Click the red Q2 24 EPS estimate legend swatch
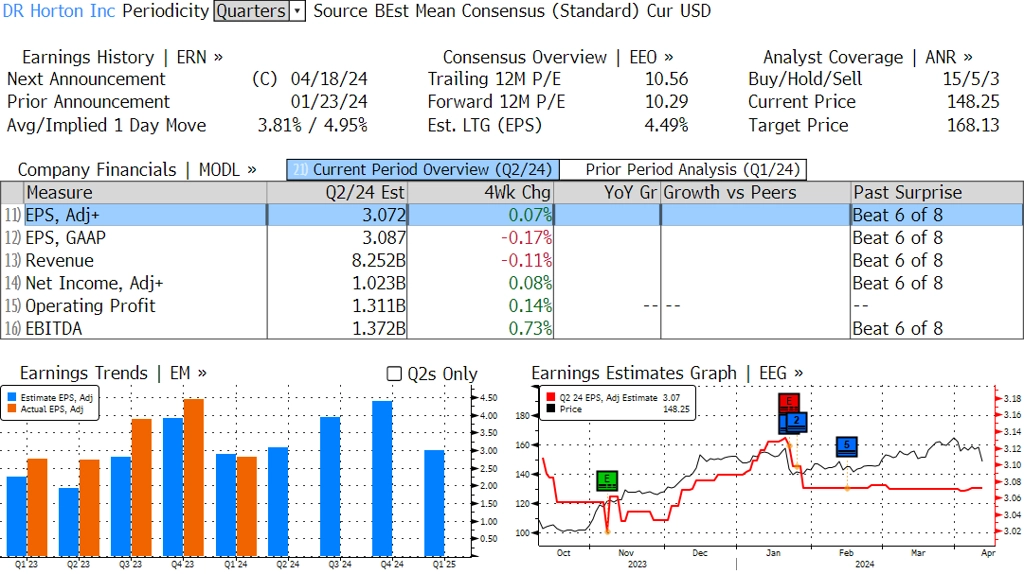 click(551, 397)
